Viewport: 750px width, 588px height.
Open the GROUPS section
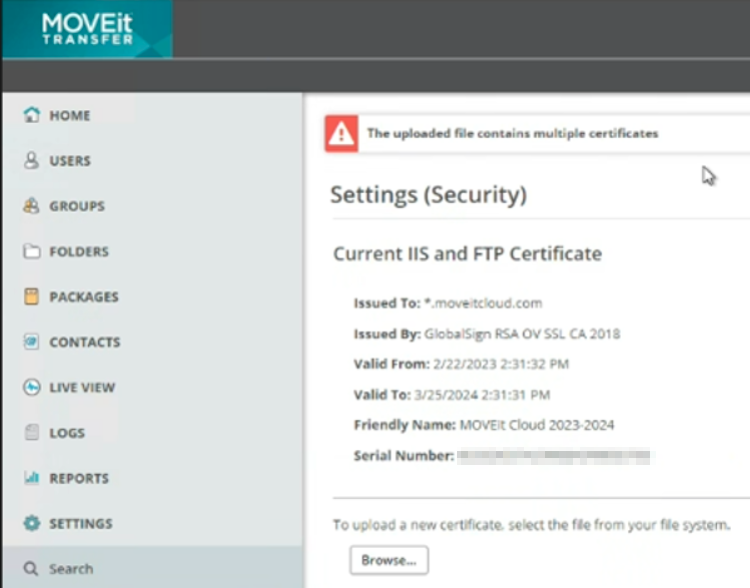tap(77, 206)
